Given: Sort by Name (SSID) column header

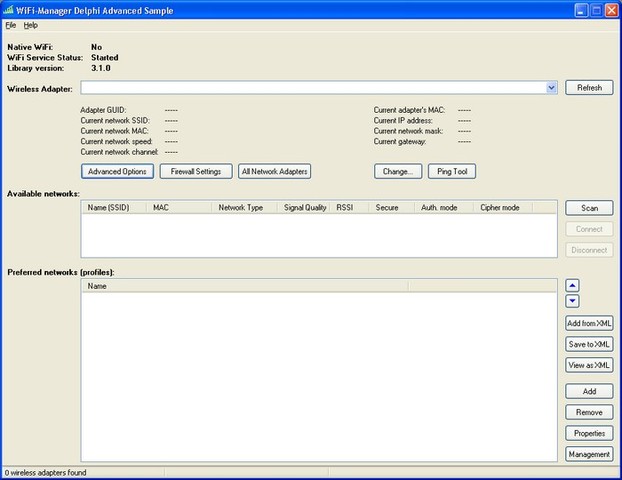Looking at the screenshot, I should (x=114, y=207).
